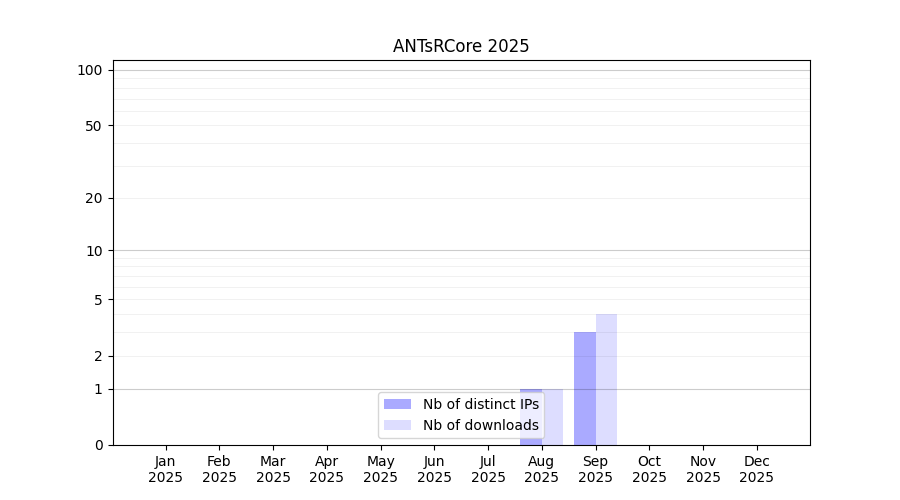Image resolution: width=900 pixels, height=500 pixels.
Task: Click the 50 y-axis tick label
Action: pos(94,126)
